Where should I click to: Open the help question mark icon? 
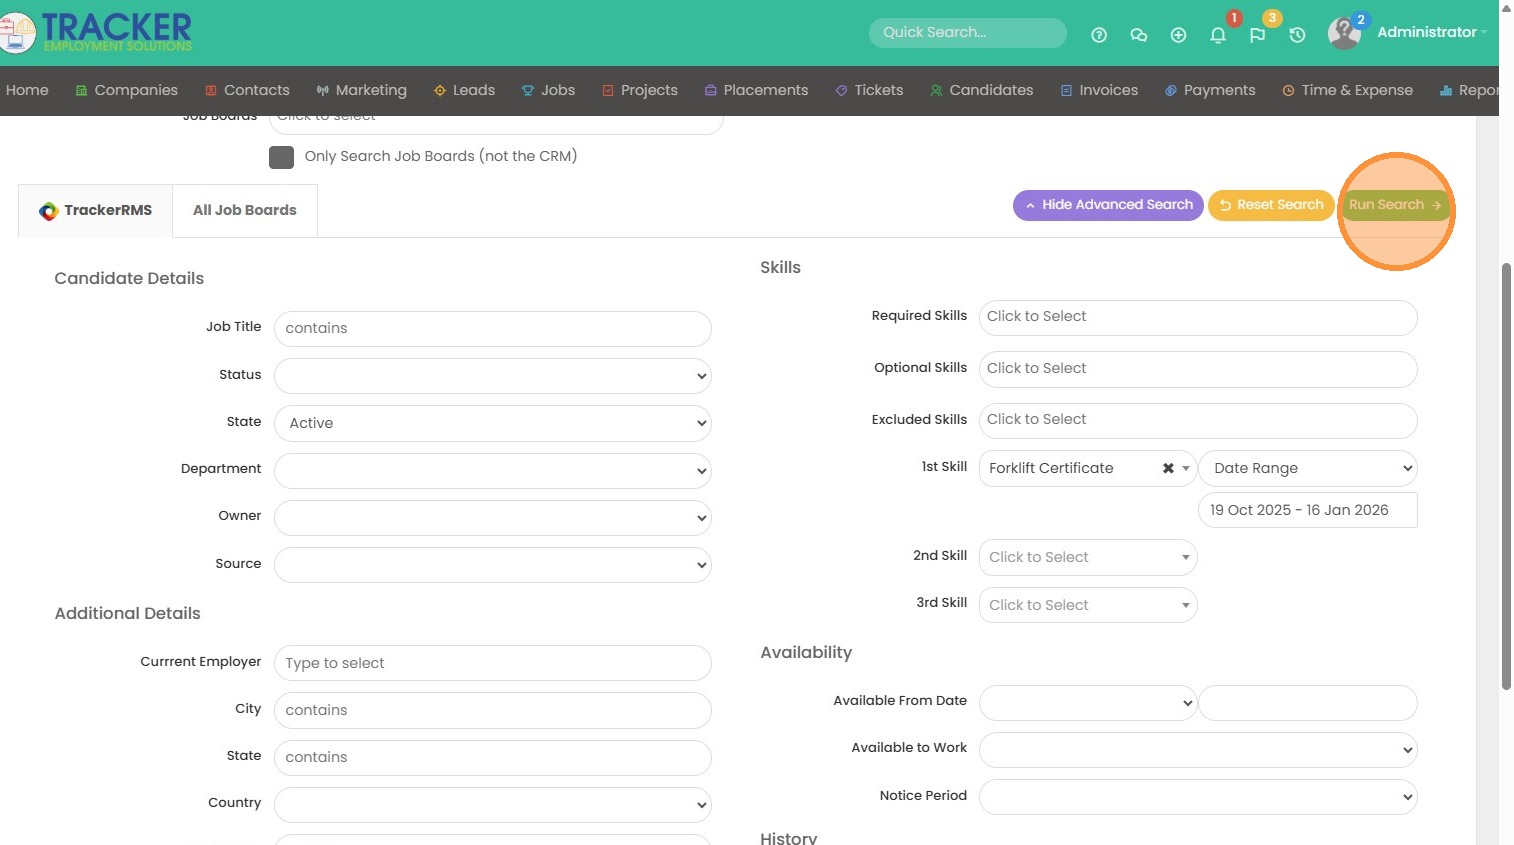[x=1099, y=35]
